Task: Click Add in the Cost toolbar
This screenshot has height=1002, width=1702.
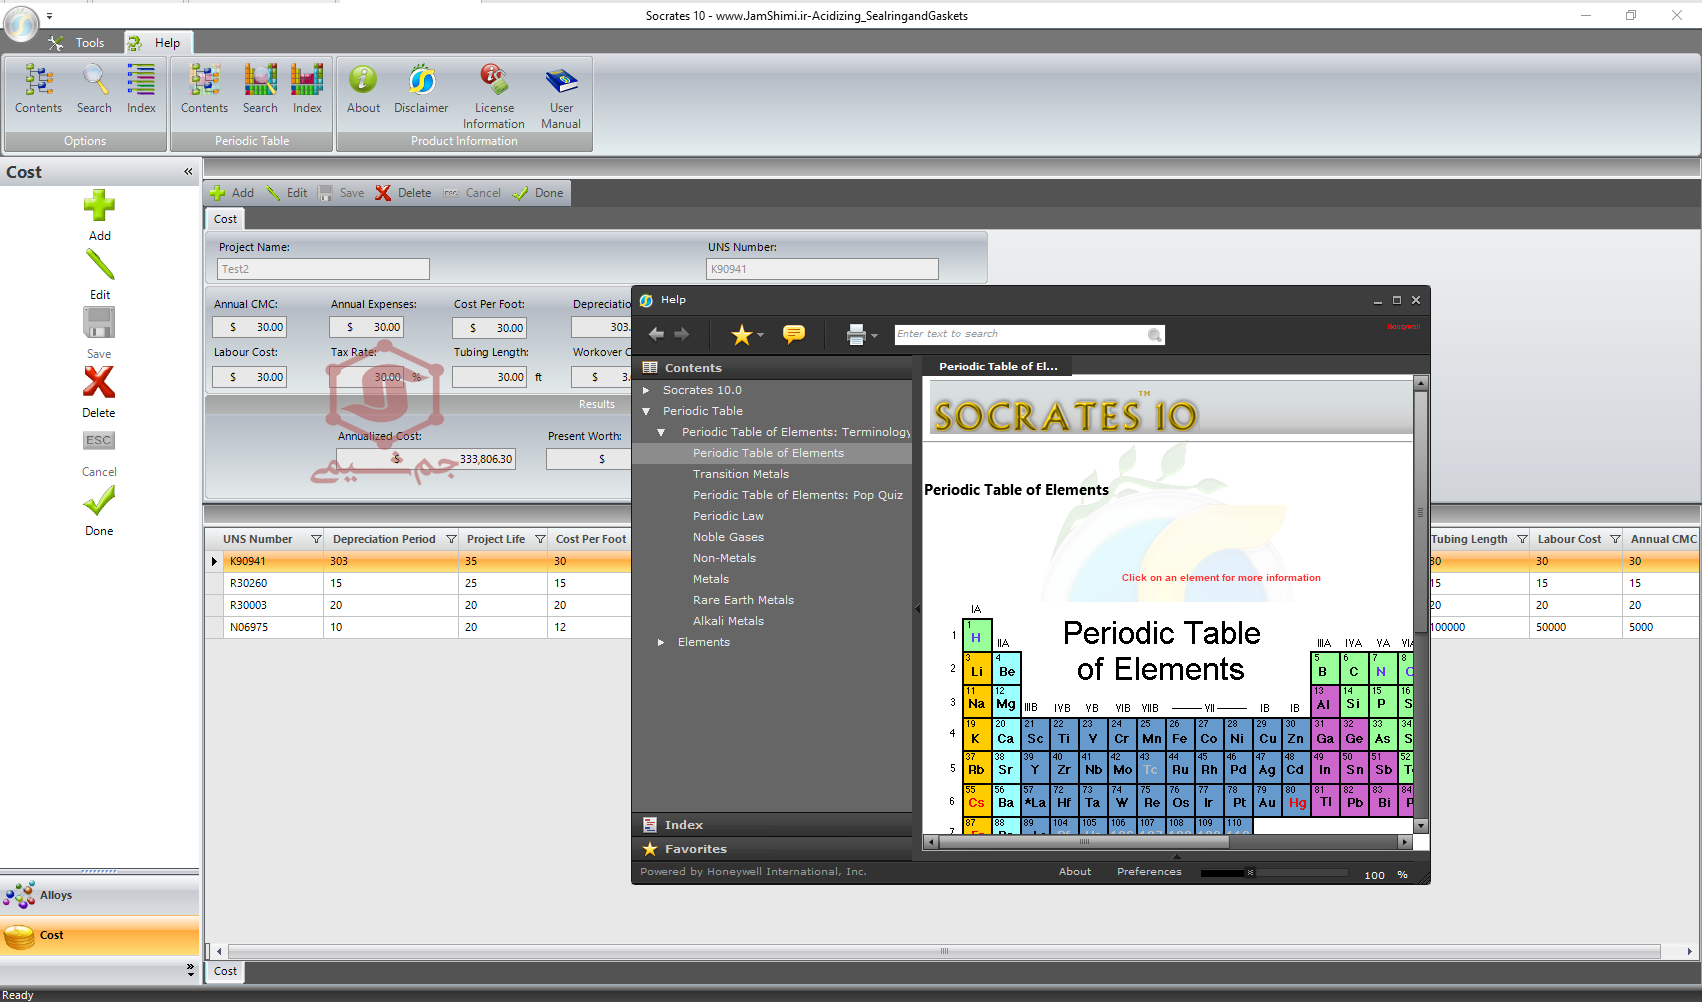Action: (232, 193)
